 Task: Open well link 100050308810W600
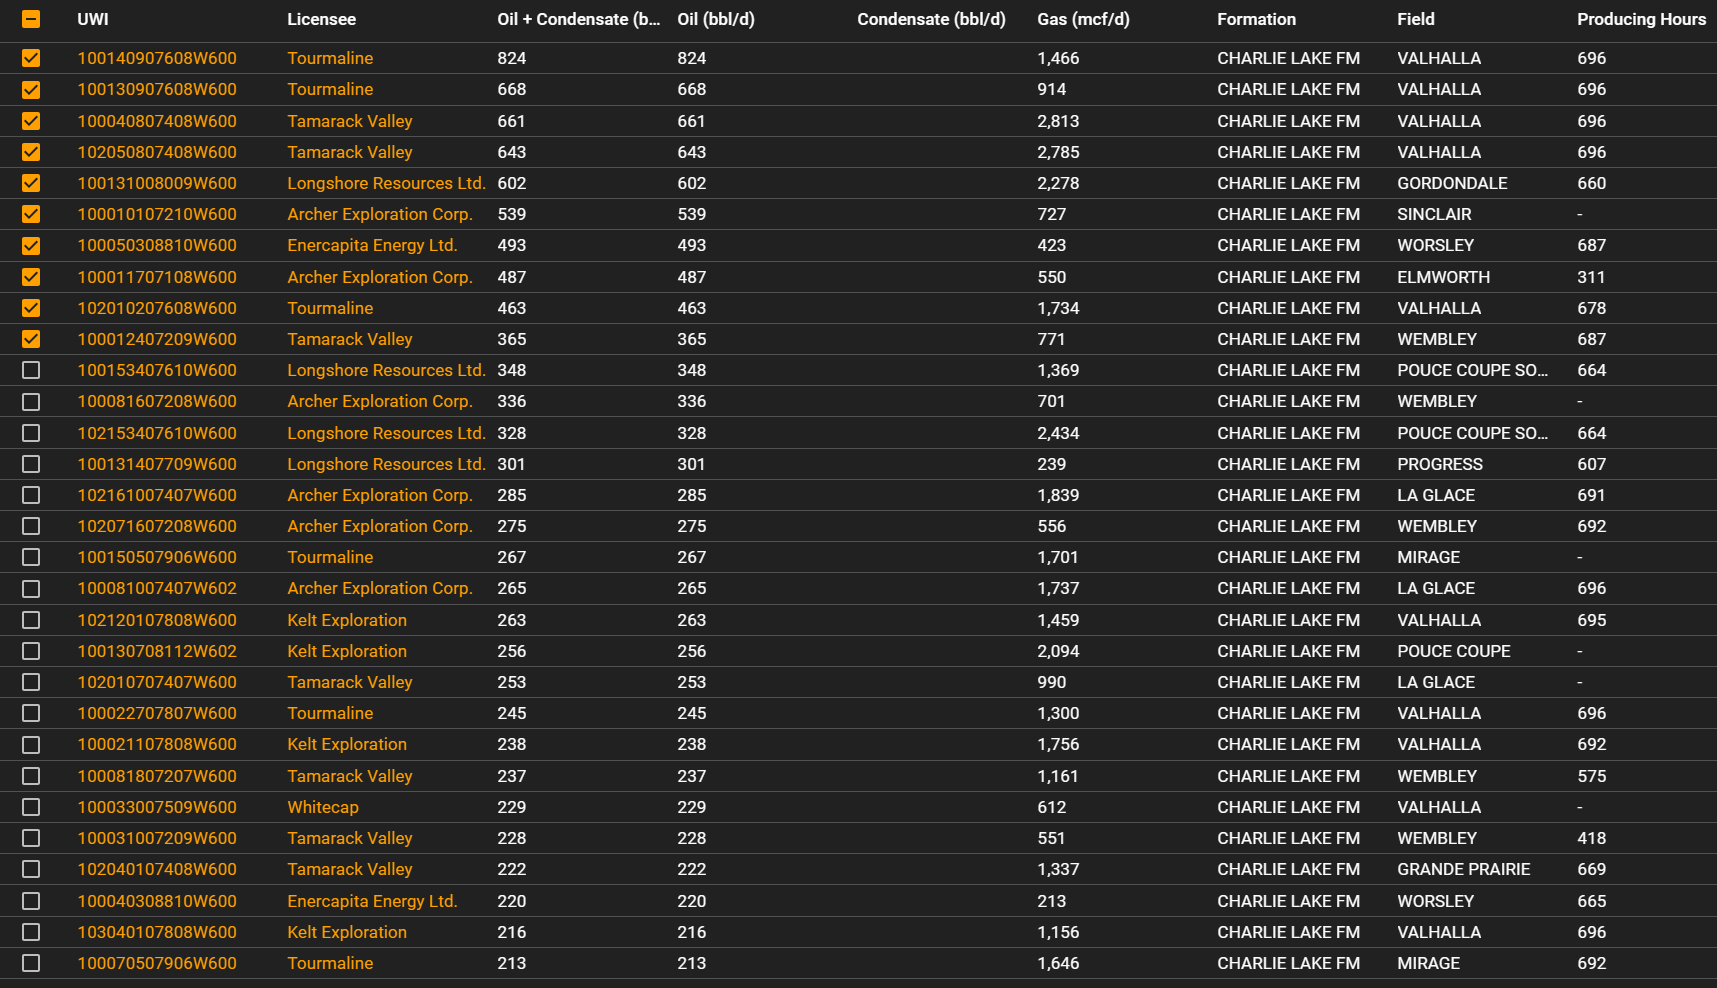click(x=157, y=245)
